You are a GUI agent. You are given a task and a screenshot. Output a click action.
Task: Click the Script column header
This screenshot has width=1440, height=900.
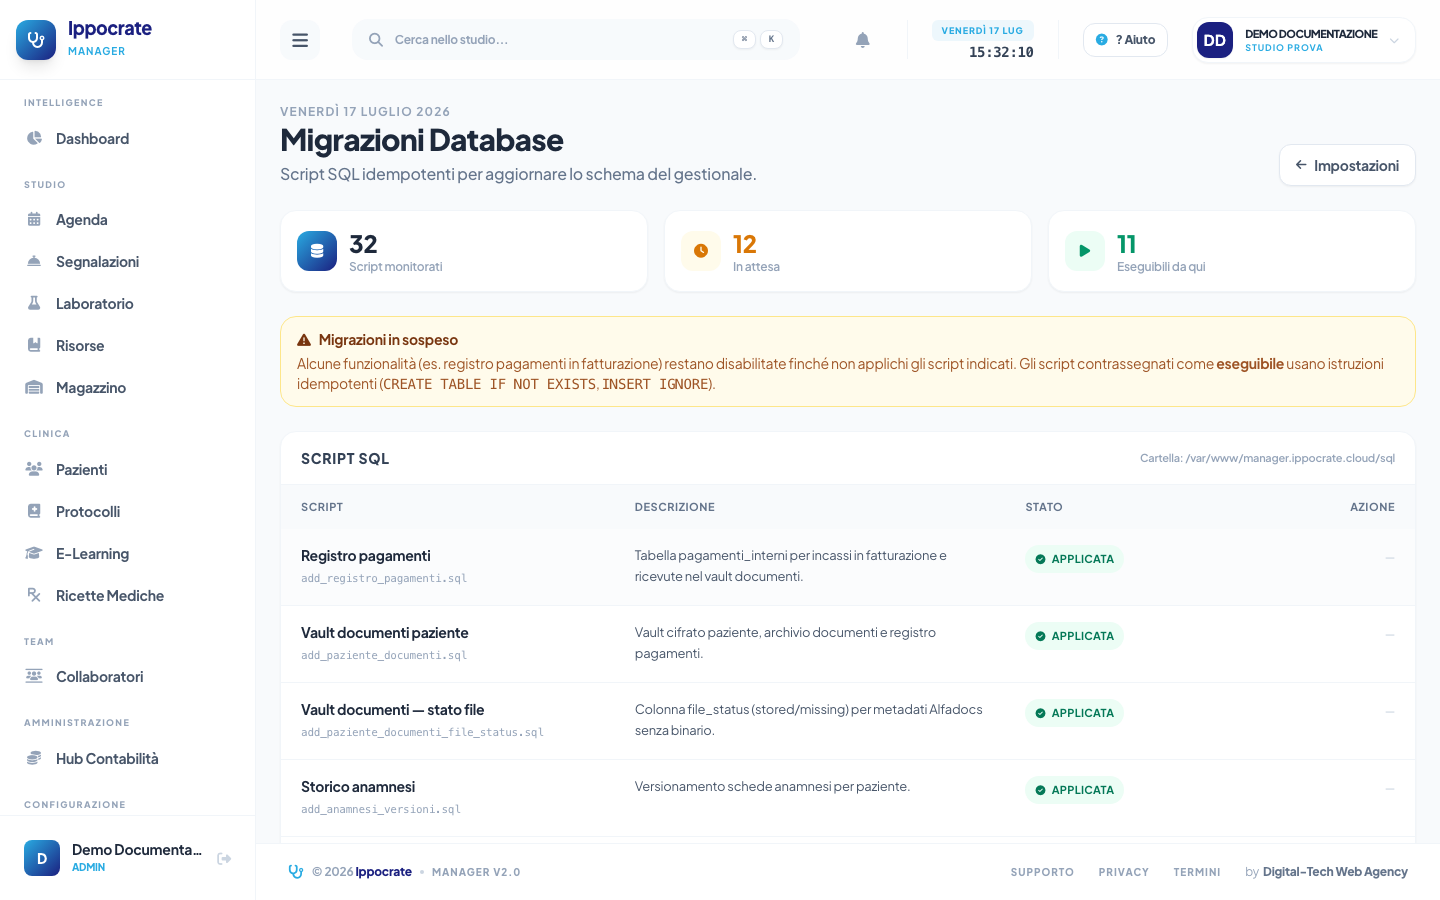pyautogui.click(x=322, y=507)
